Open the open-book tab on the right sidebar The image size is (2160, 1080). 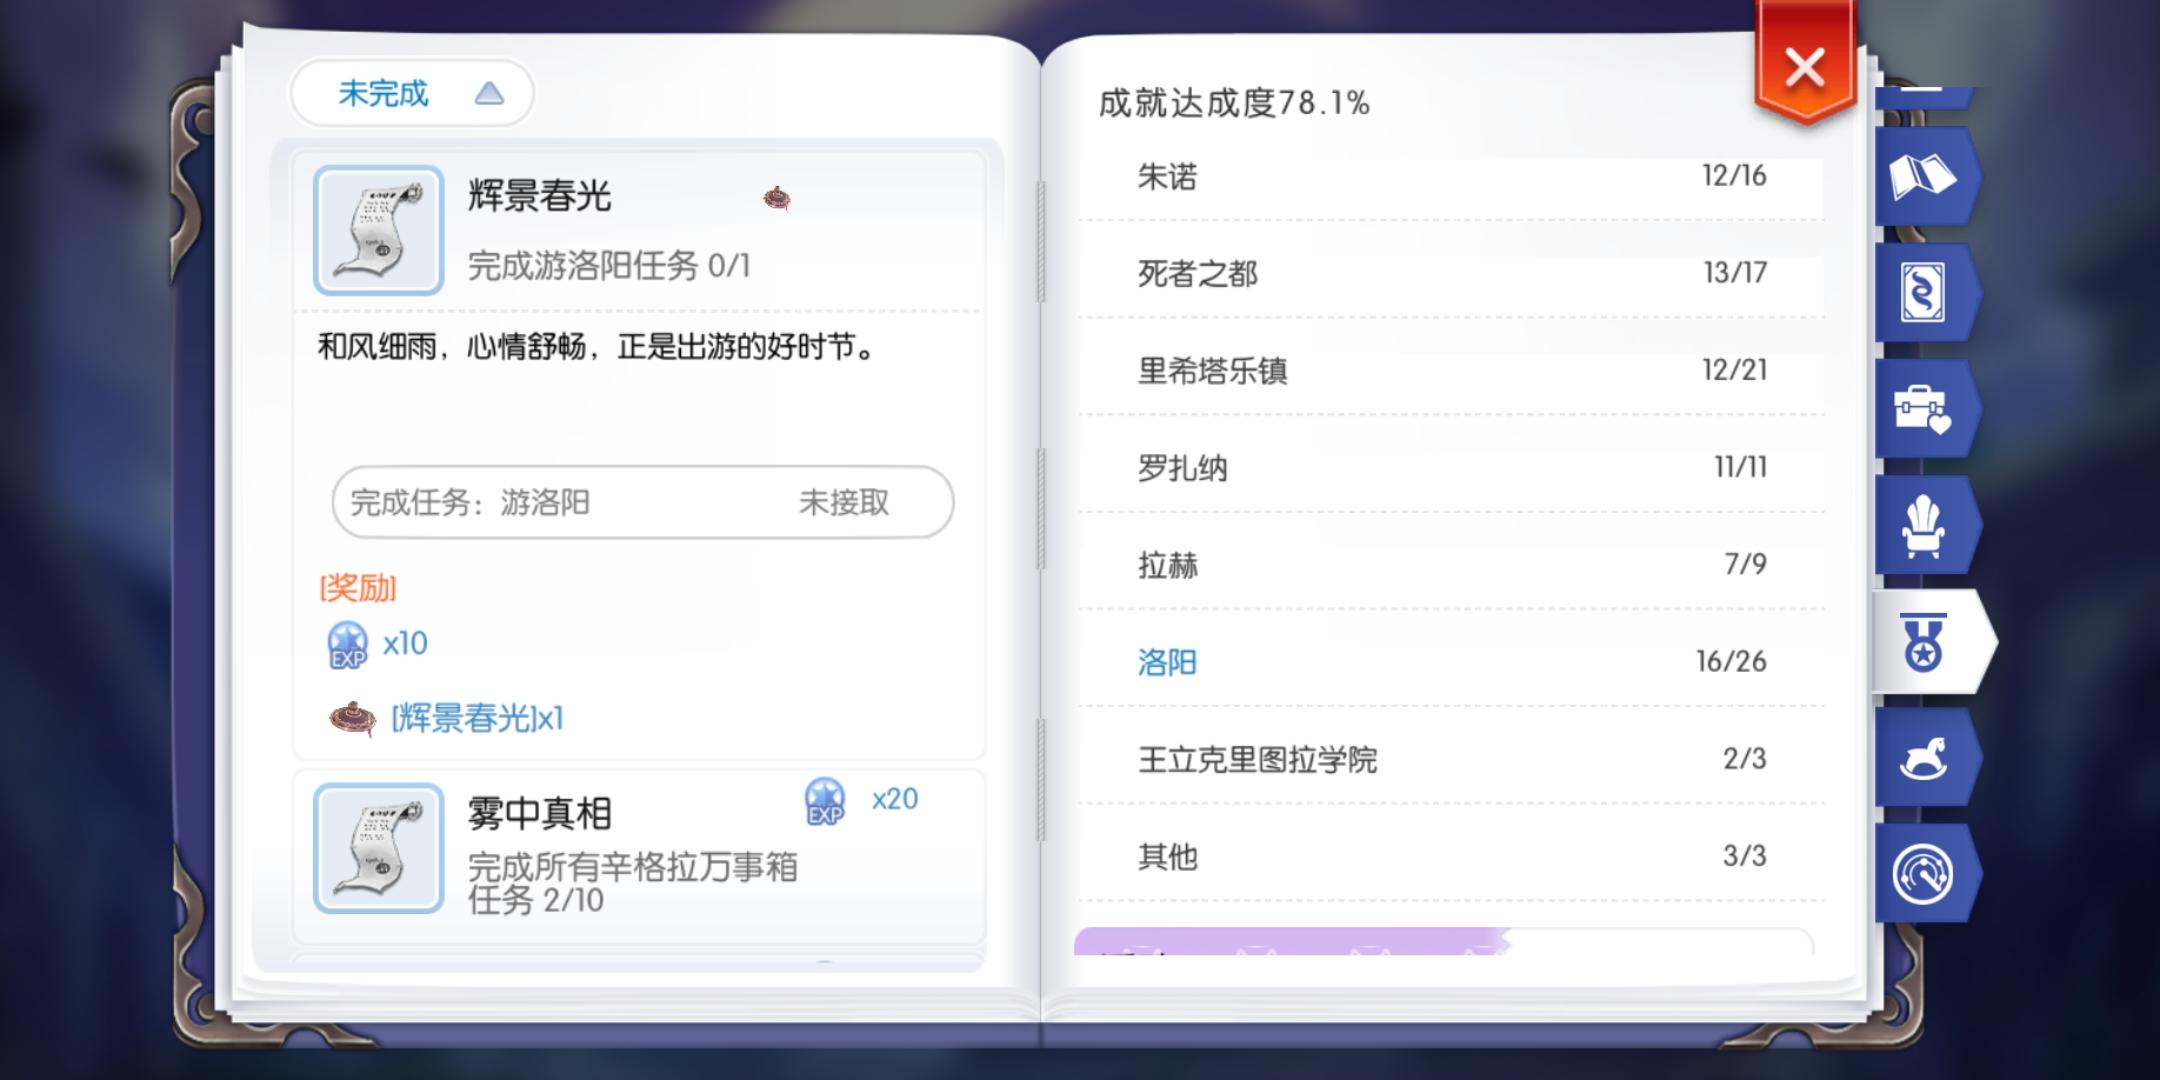pyautogui.click(x=1925, y=177)
